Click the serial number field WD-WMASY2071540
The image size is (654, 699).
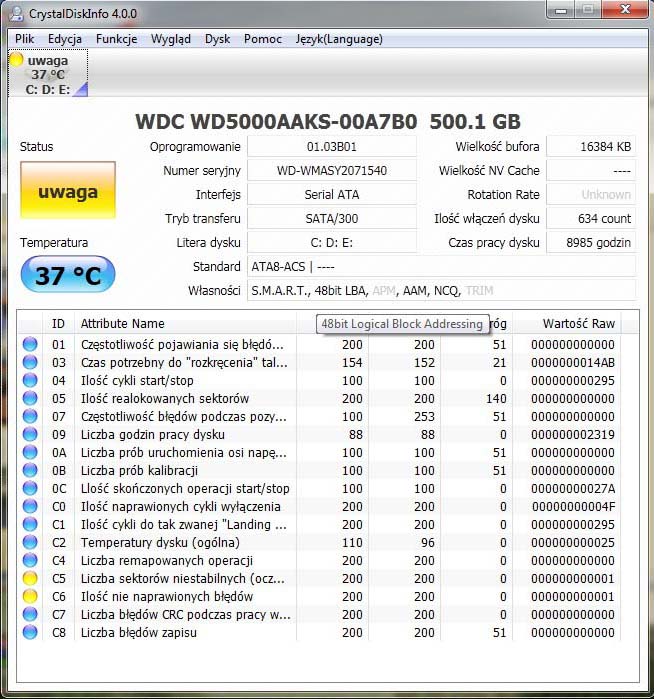coord(332,171)
